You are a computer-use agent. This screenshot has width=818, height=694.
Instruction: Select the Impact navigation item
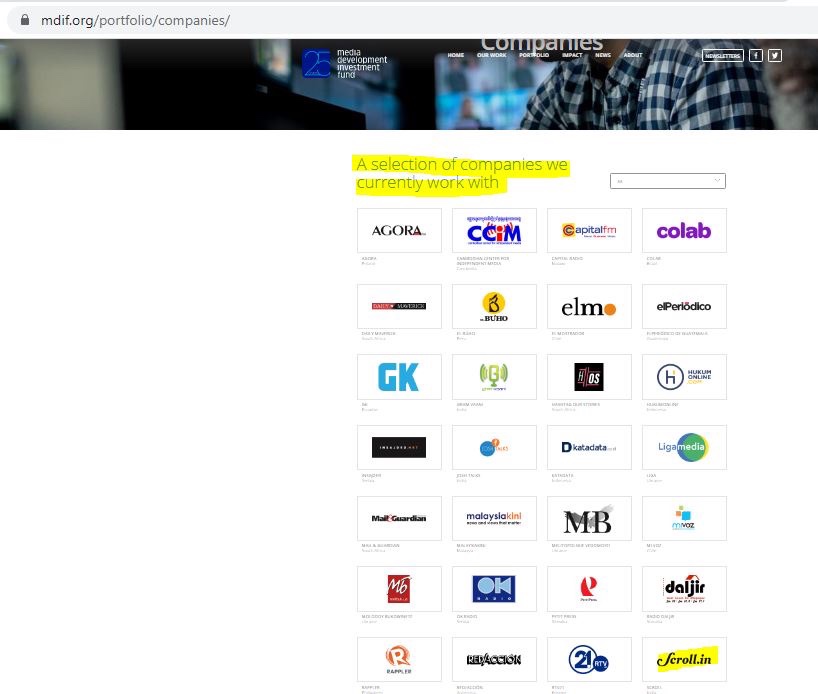pyautogui.click(x=572, y=56)
